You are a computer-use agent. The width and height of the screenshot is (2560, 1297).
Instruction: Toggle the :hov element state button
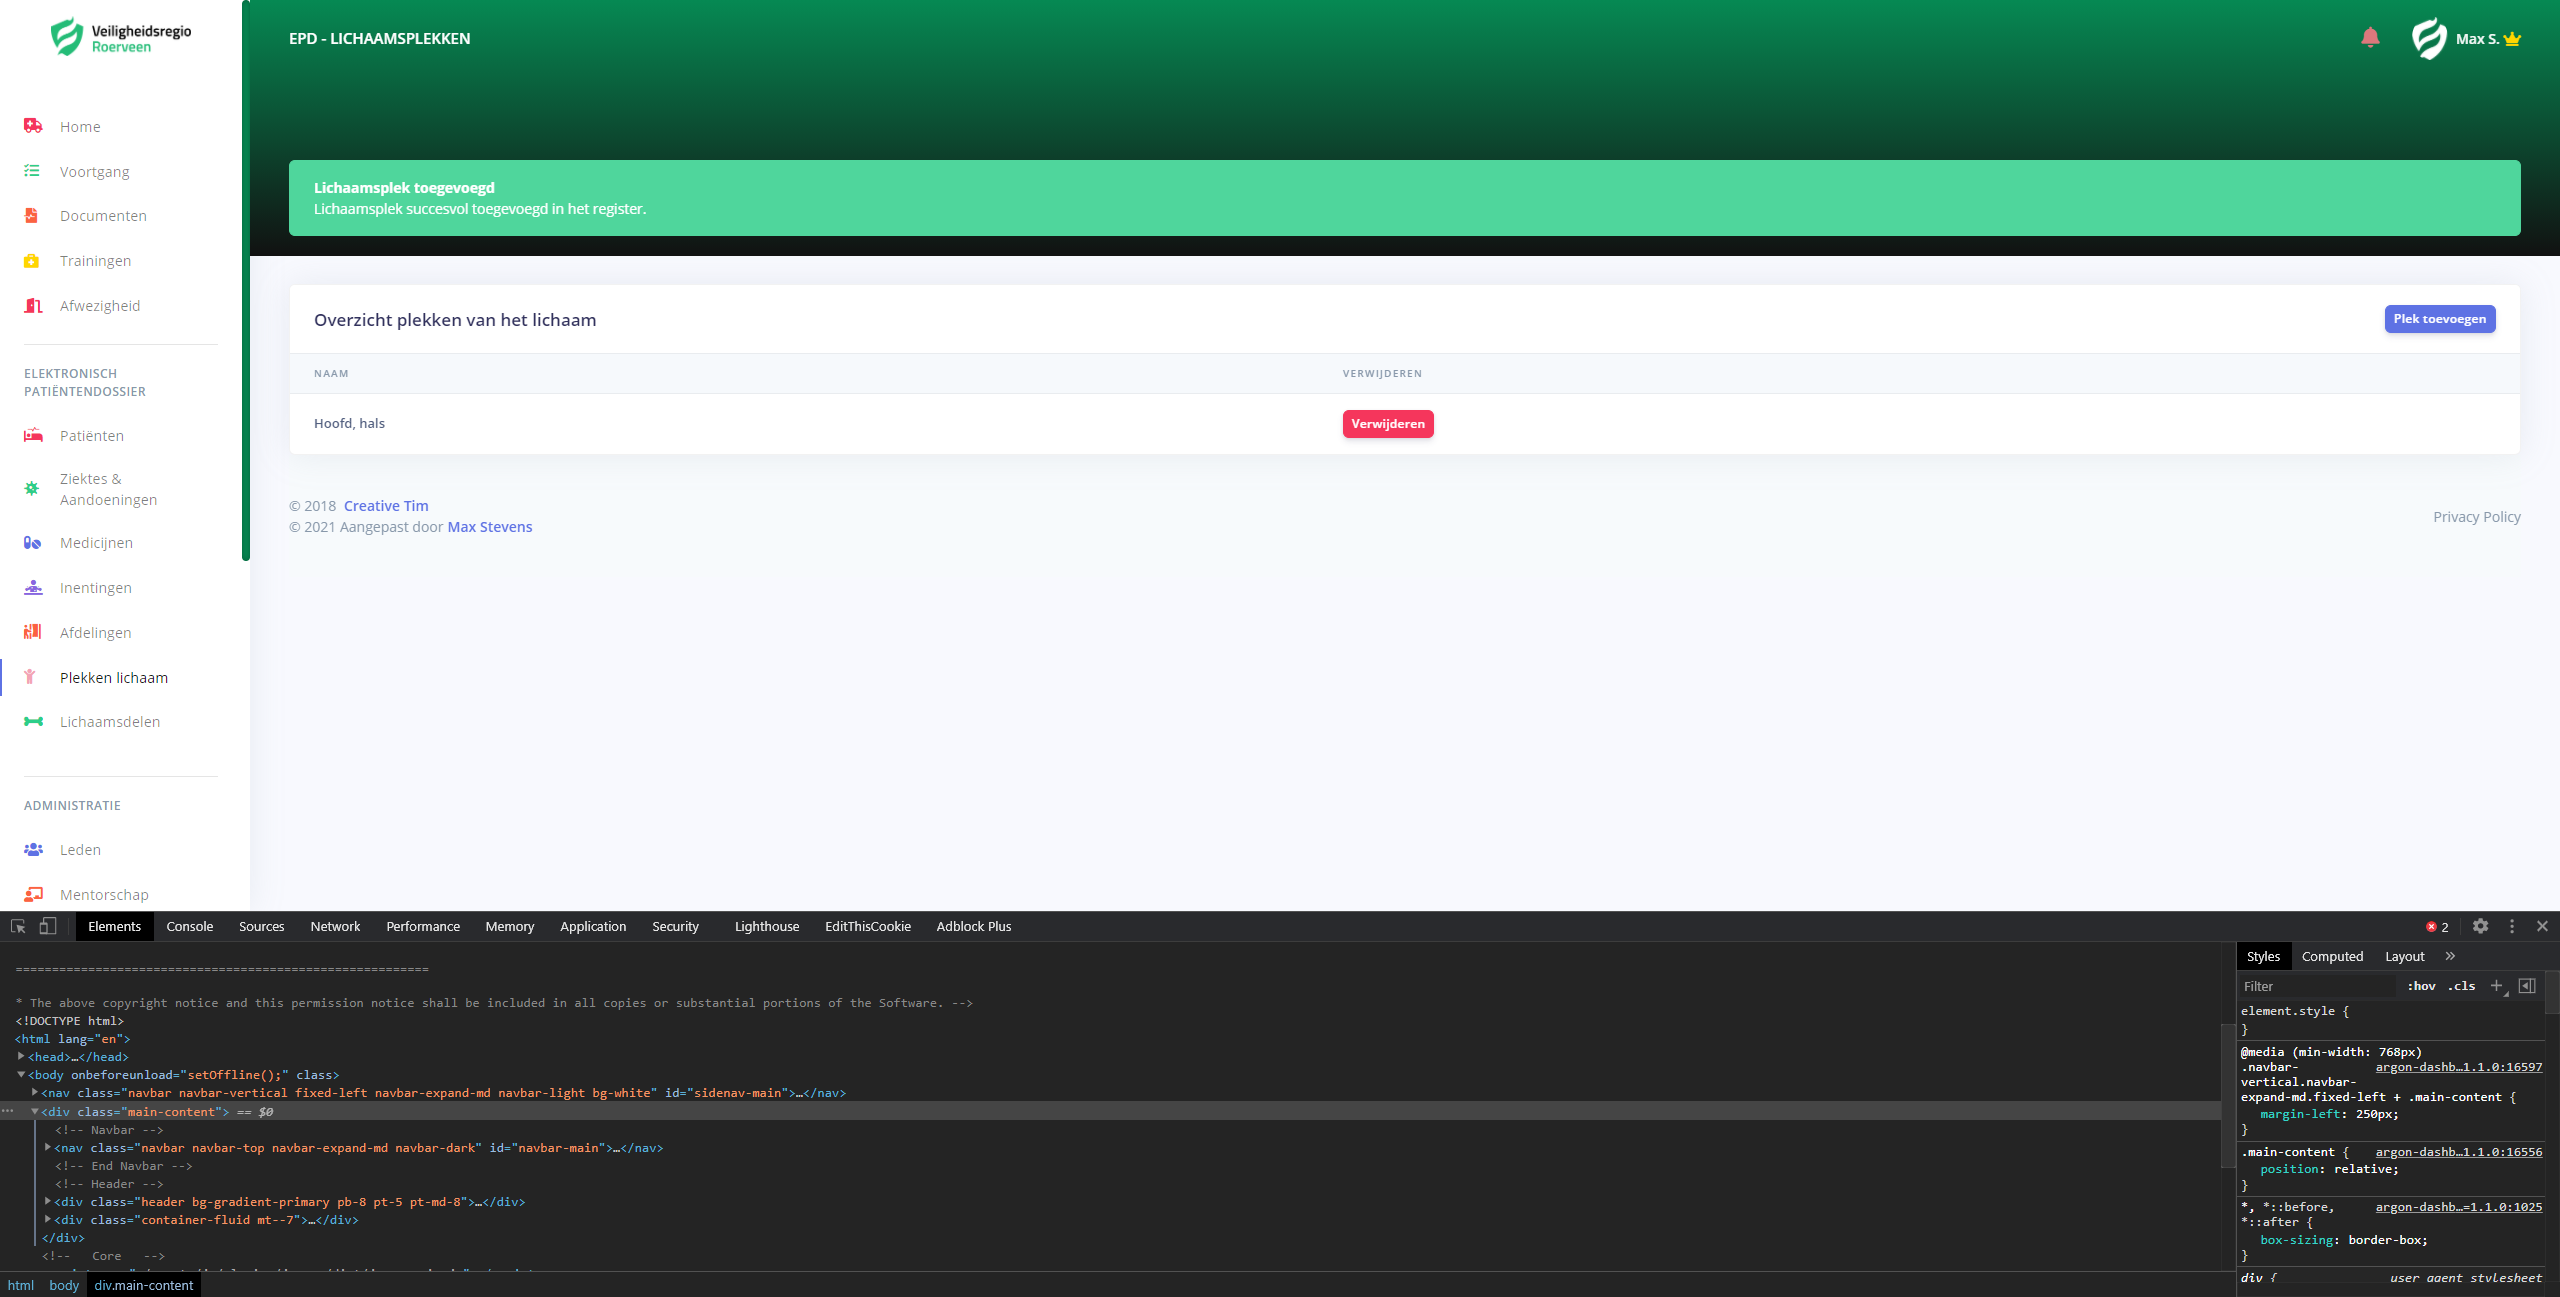[x=2421, y=986]
